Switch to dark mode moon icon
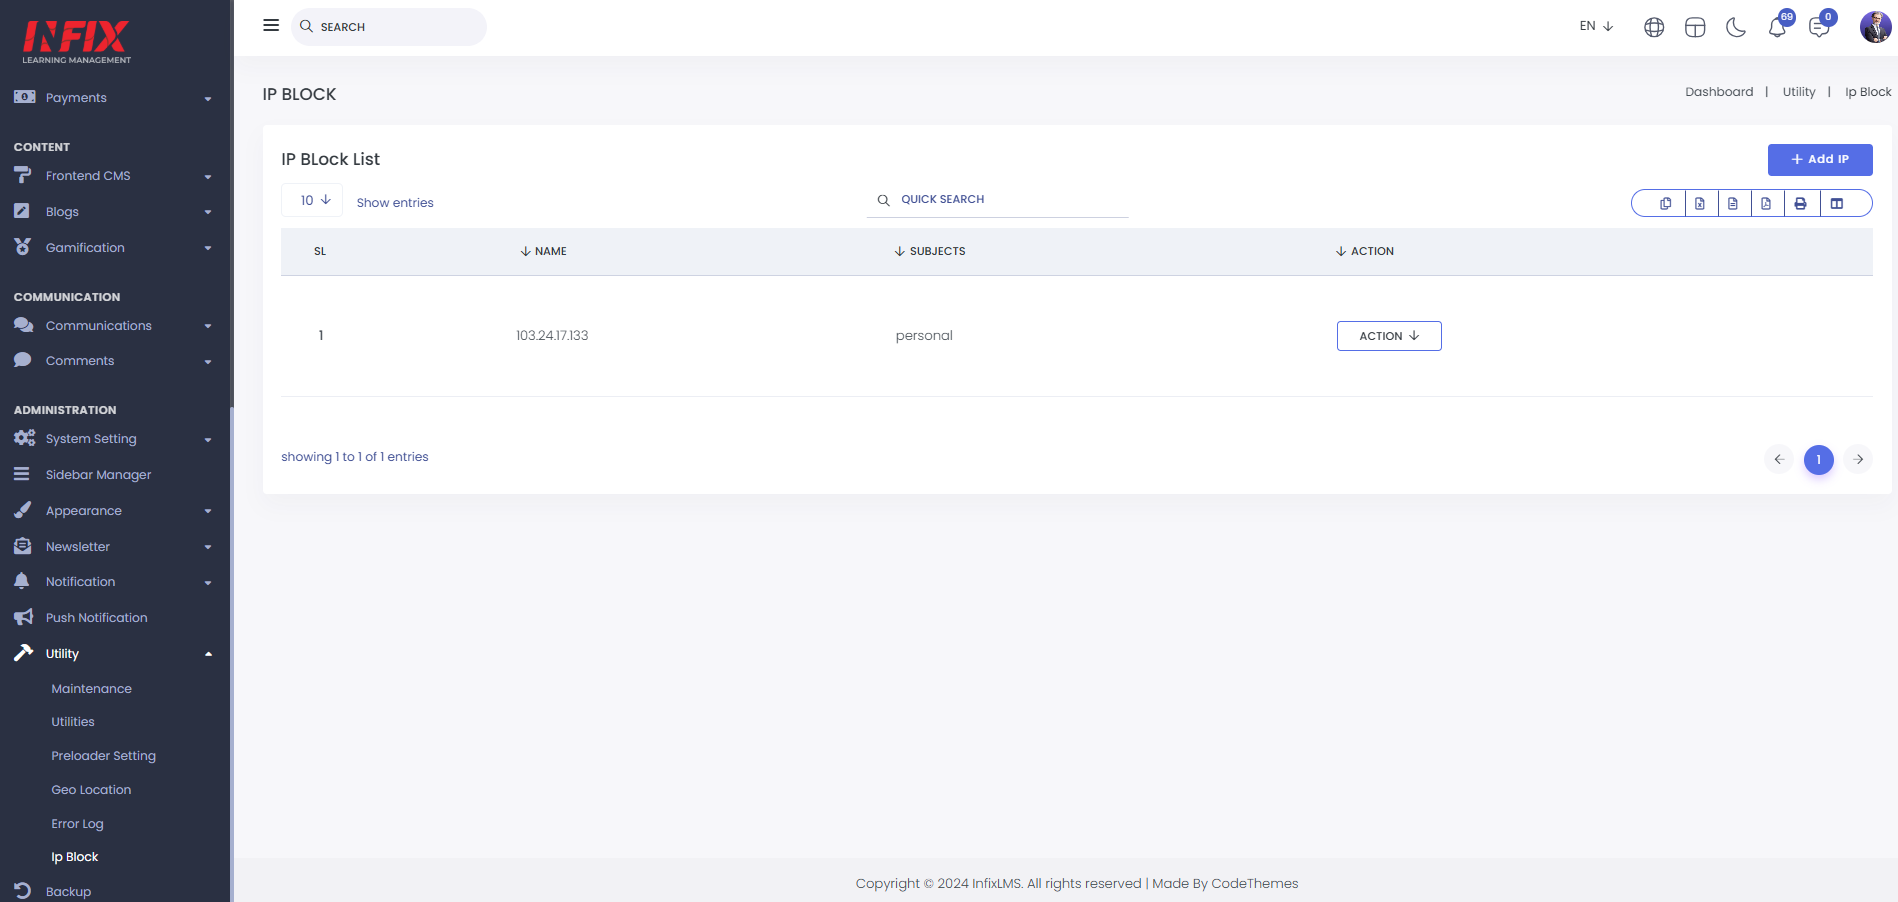This screenshot has width=1898, height=902. click(x=1736, y=27)
